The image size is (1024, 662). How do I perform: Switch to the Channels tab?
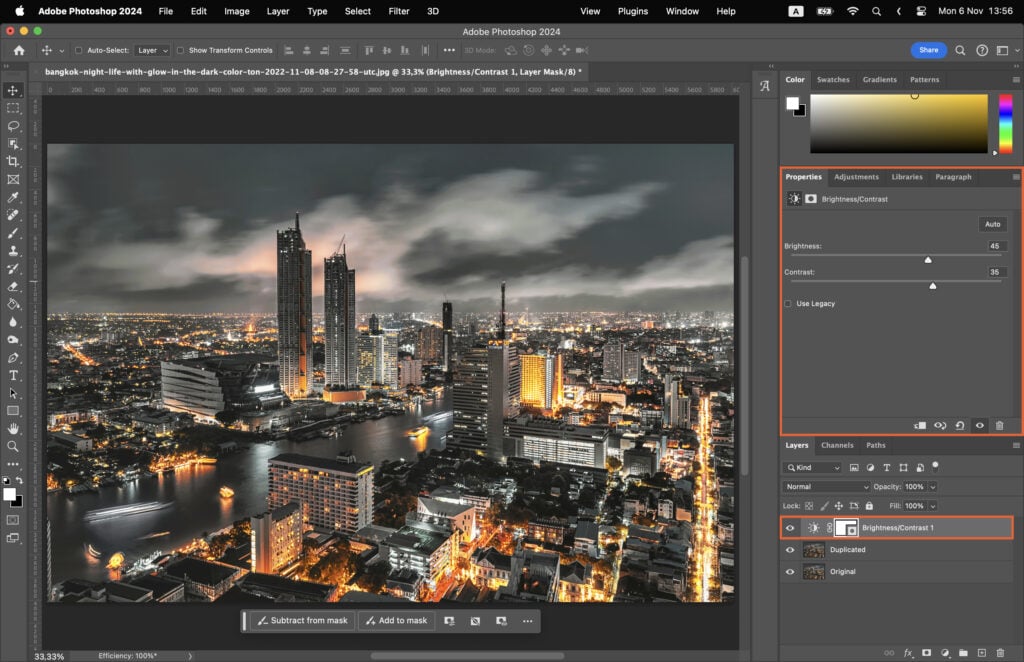click(838, 445)
